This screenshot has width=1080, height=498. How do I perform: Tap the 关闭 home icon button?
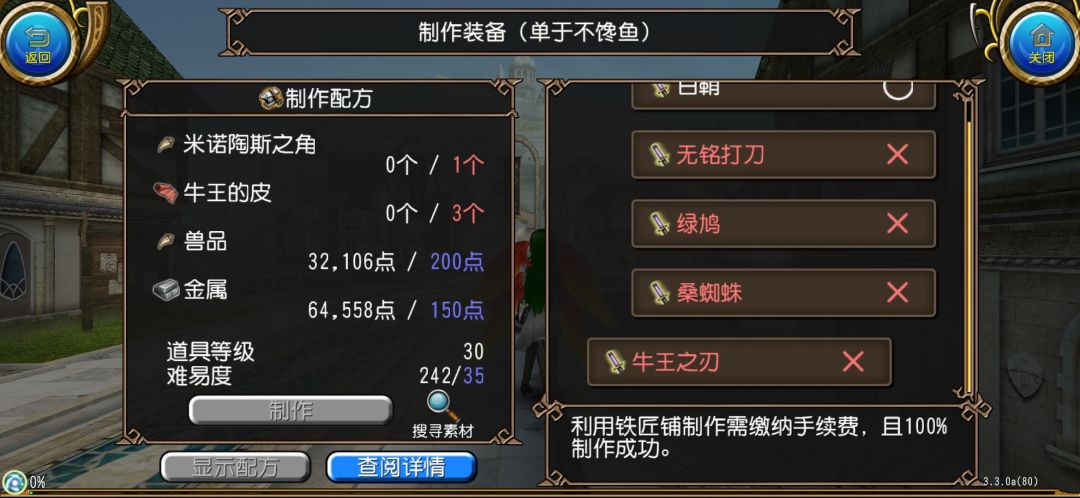click(1041, 42)
